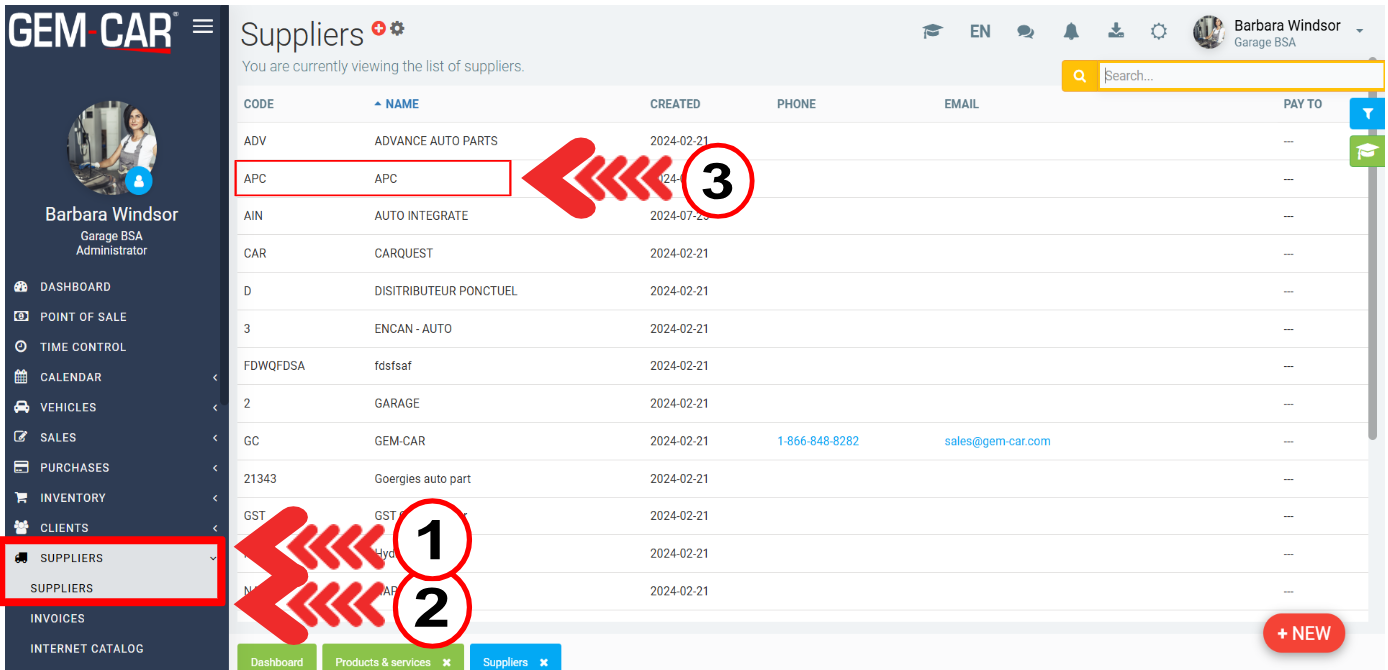Switch to the Dashboard tab at bottom
Viewport: 1388px width, 670px height.
click(277, 661)
